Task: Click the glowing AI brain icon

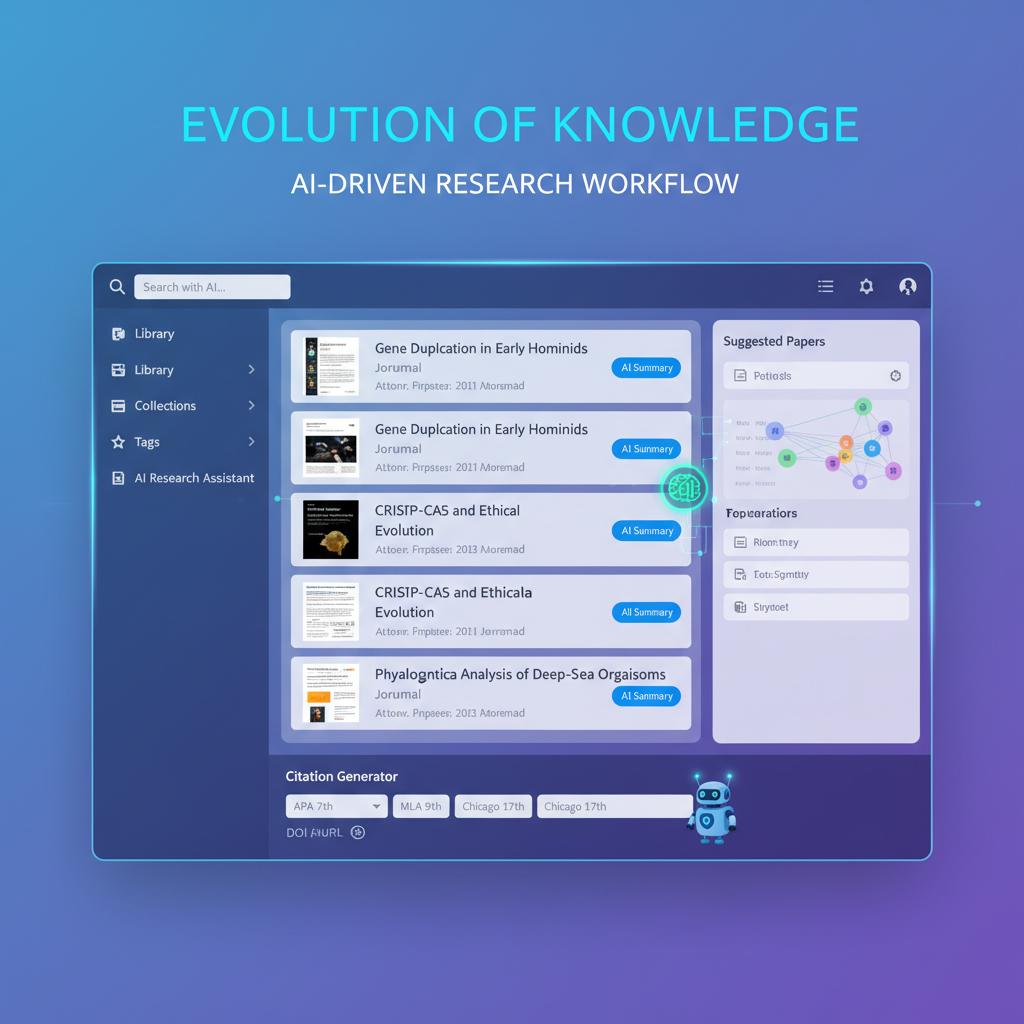Action: point(684,489)
